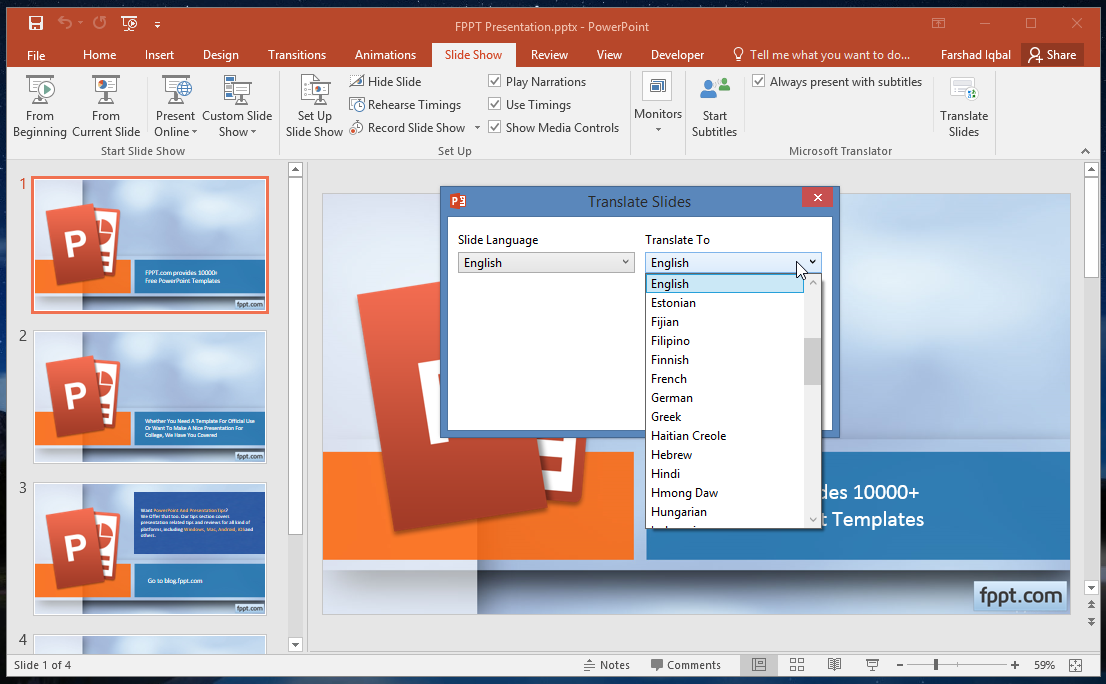This screenshot has height=684, width=1106.
Task: Switch to the Transitions tab
Action: pos(297,55)
